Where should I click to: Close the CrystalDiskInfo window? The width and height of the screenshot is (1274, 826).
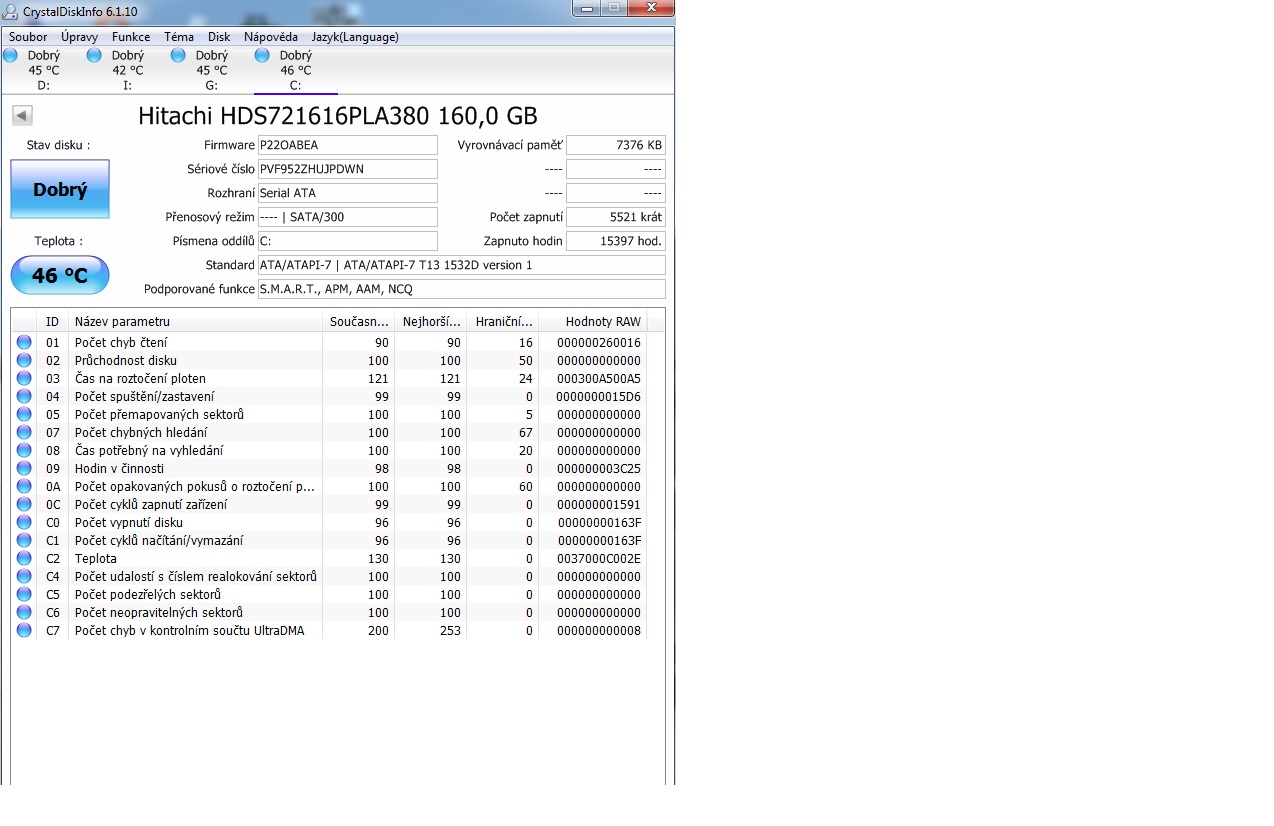point(649,8)
